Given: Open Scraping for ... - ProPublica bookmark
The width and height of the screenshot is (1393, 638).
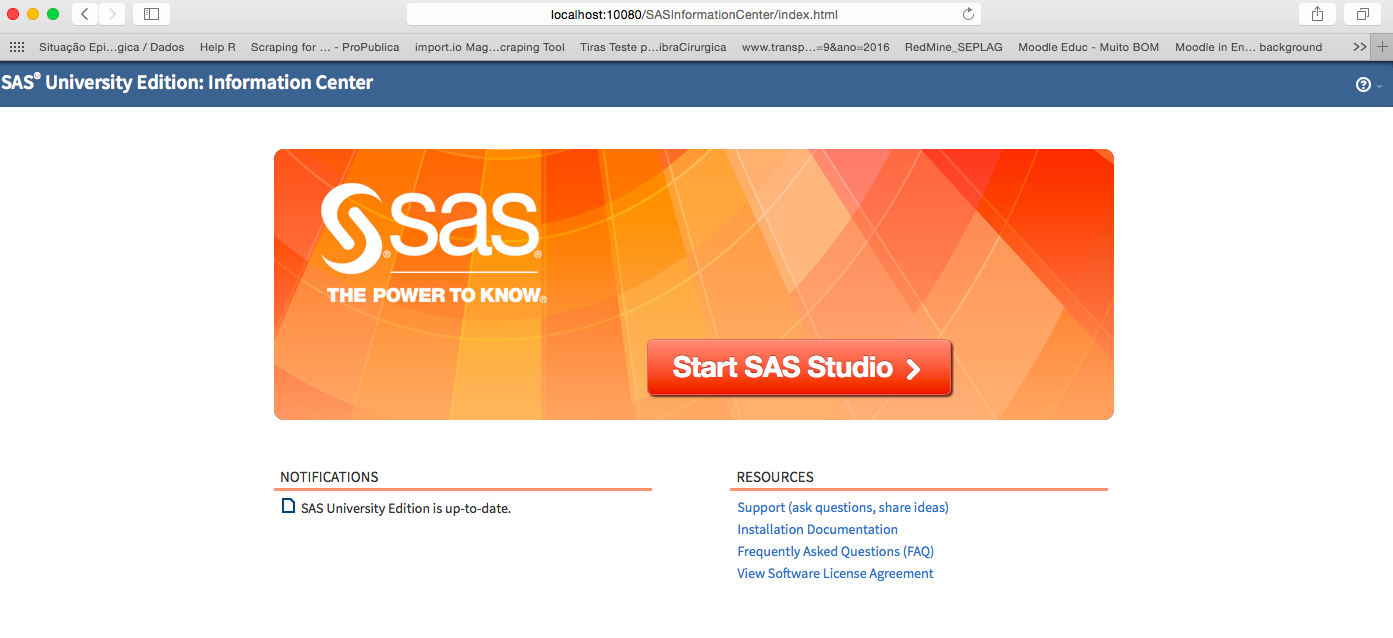Looking at the screenshot, I should (x=325, y=47).
